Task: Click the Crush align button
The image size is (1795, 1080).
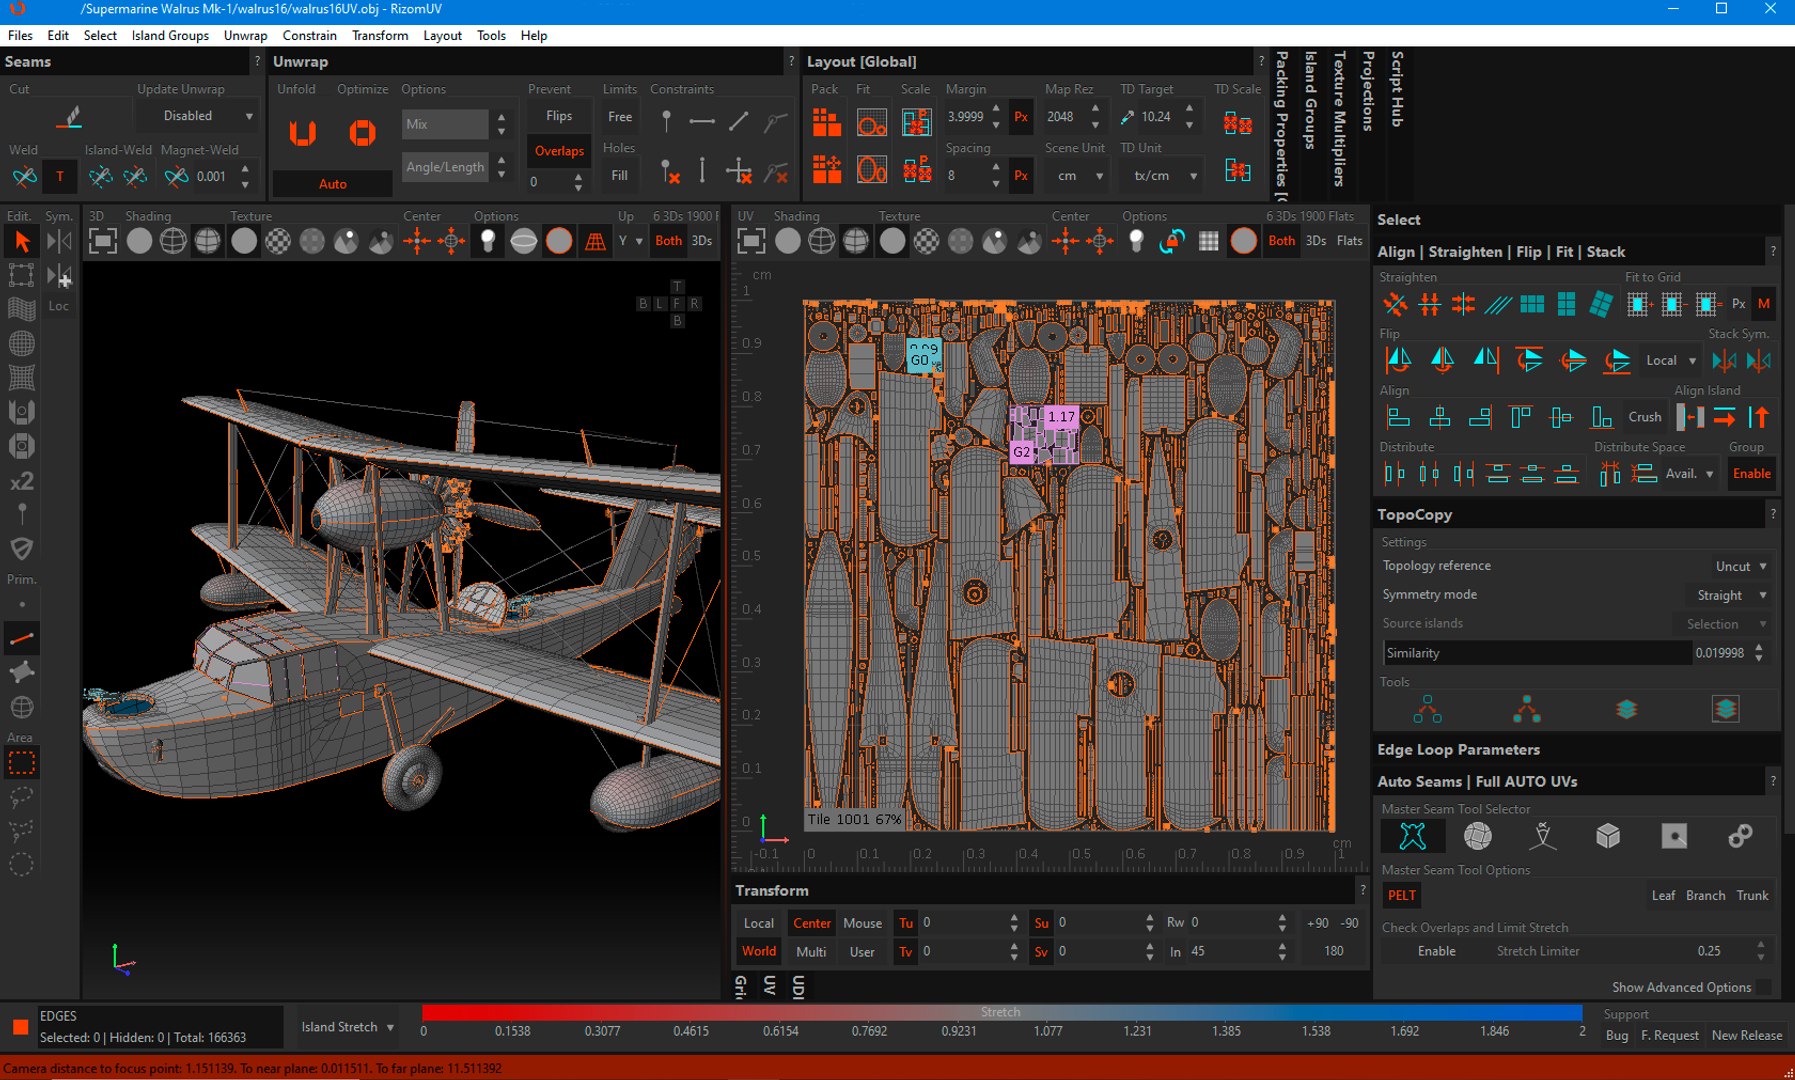Action: pos(1644,417)
